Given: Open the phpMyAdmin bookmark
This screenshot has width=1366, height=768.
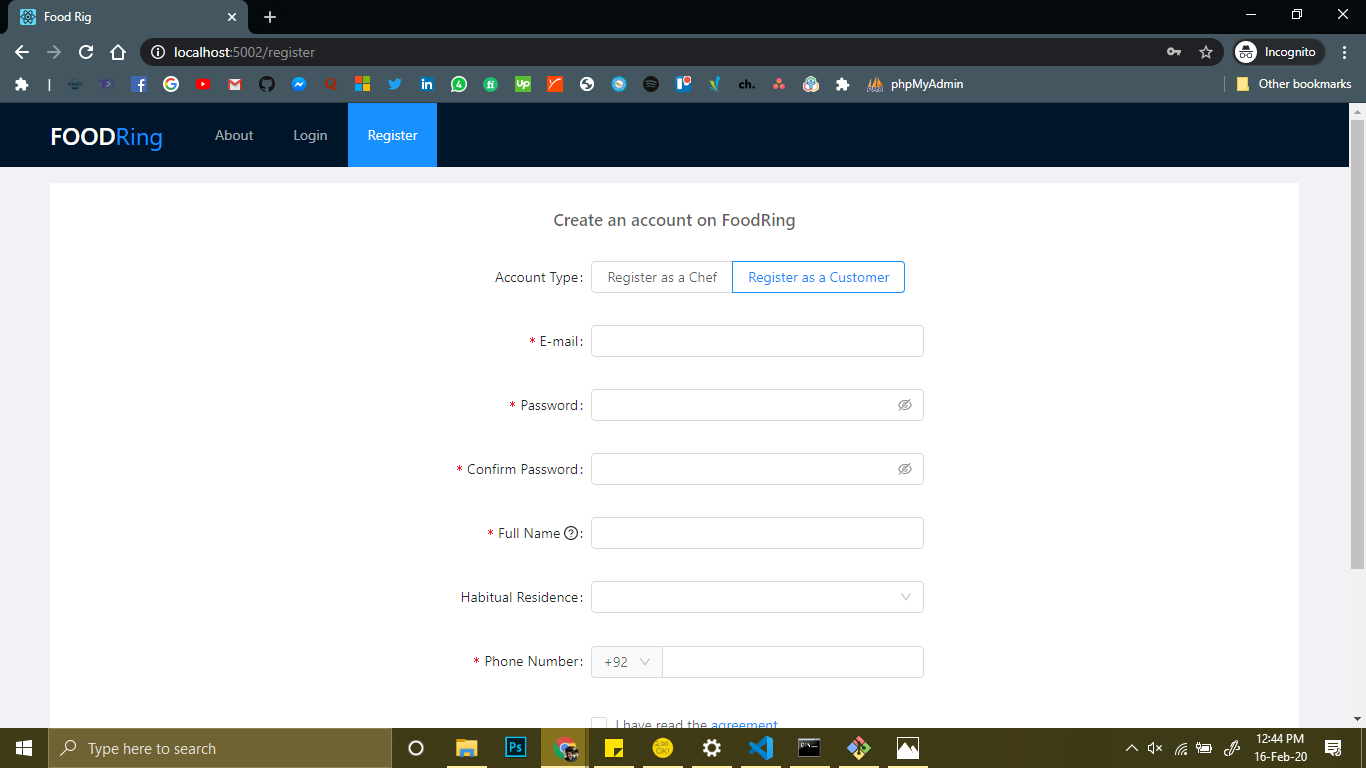Looking at the screenshot, I should [915, 84].
